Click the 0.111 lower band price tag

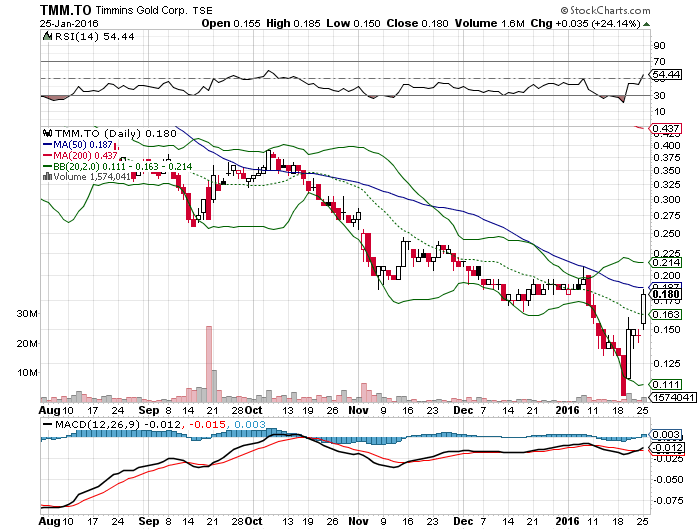click(666, 384)
